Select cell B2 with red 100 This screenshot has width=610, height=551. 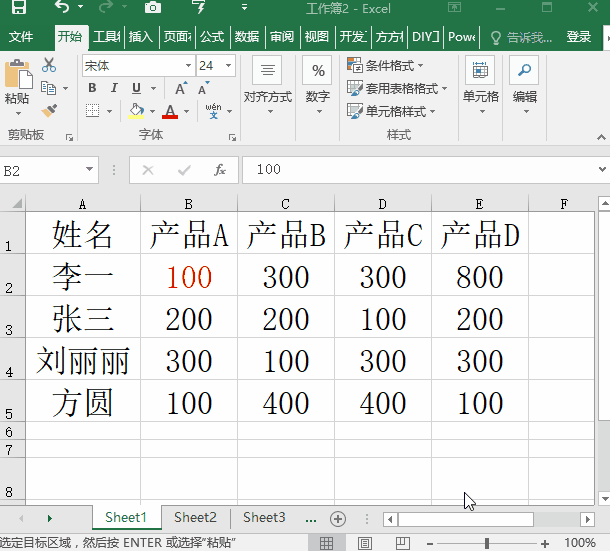[189, 275]
